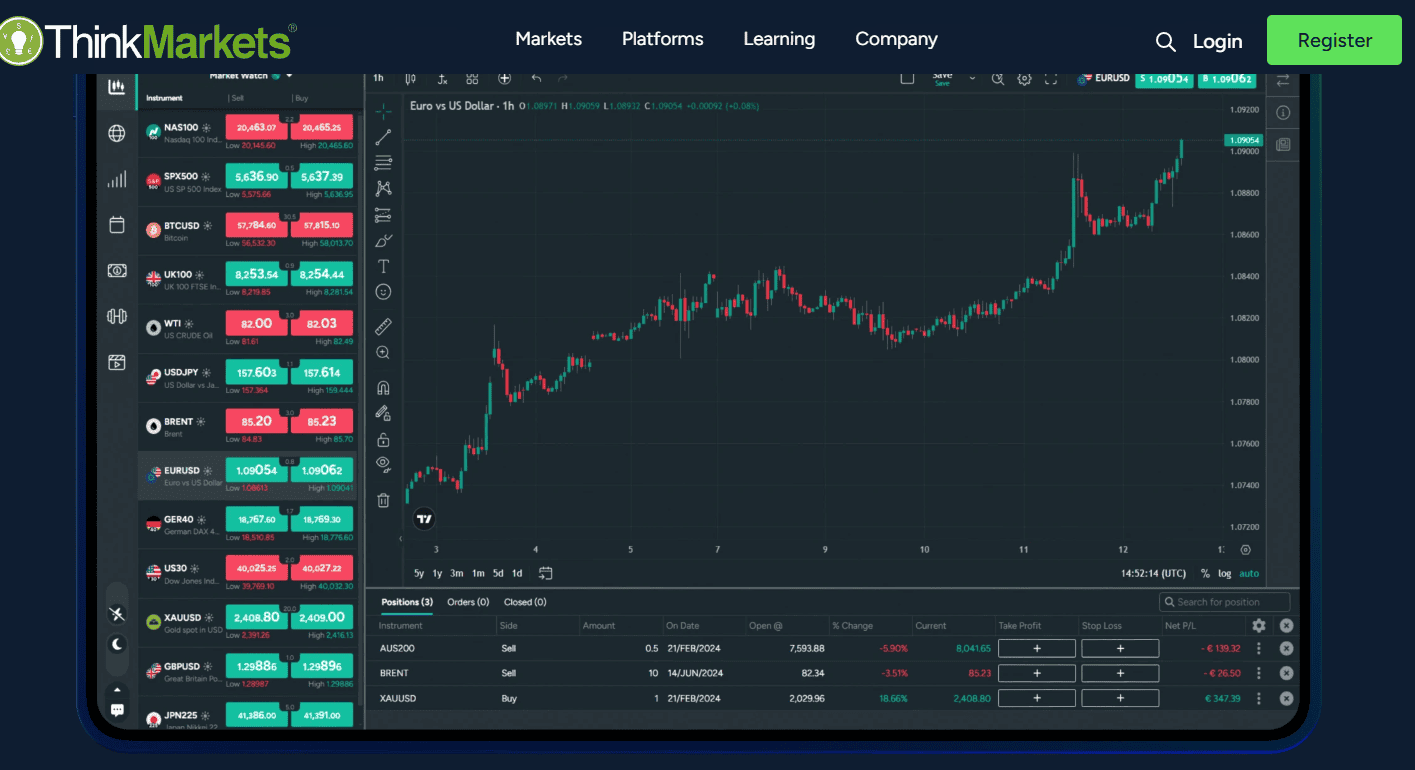Select the trend line drawing tool
The image size is (1415, 770).
[383, 137]
